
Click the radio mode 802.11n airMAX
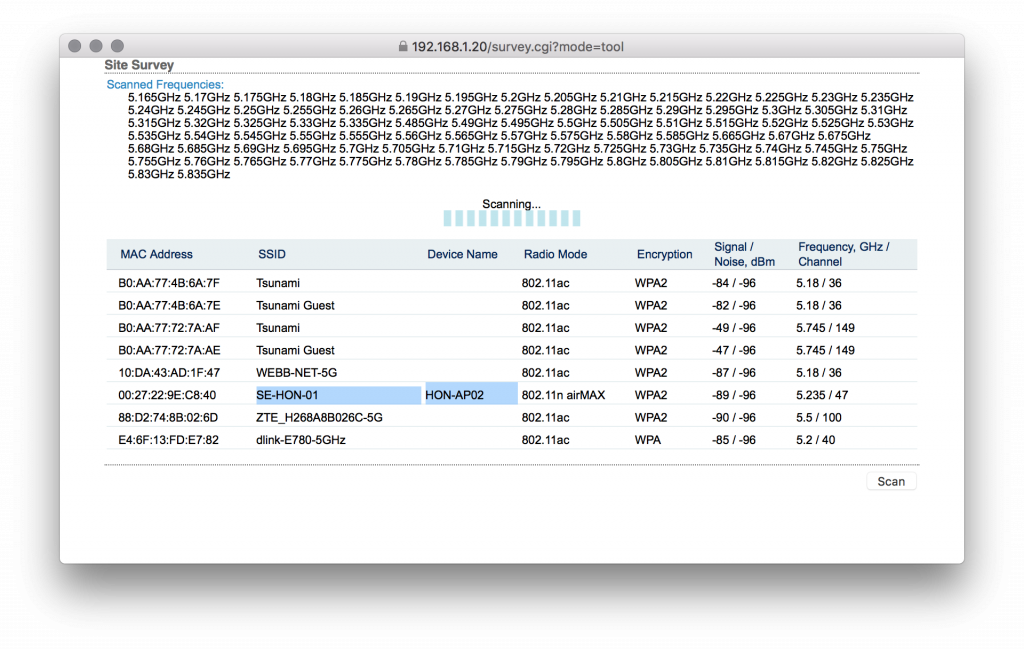pyautogui.click(x=563, y=395)
